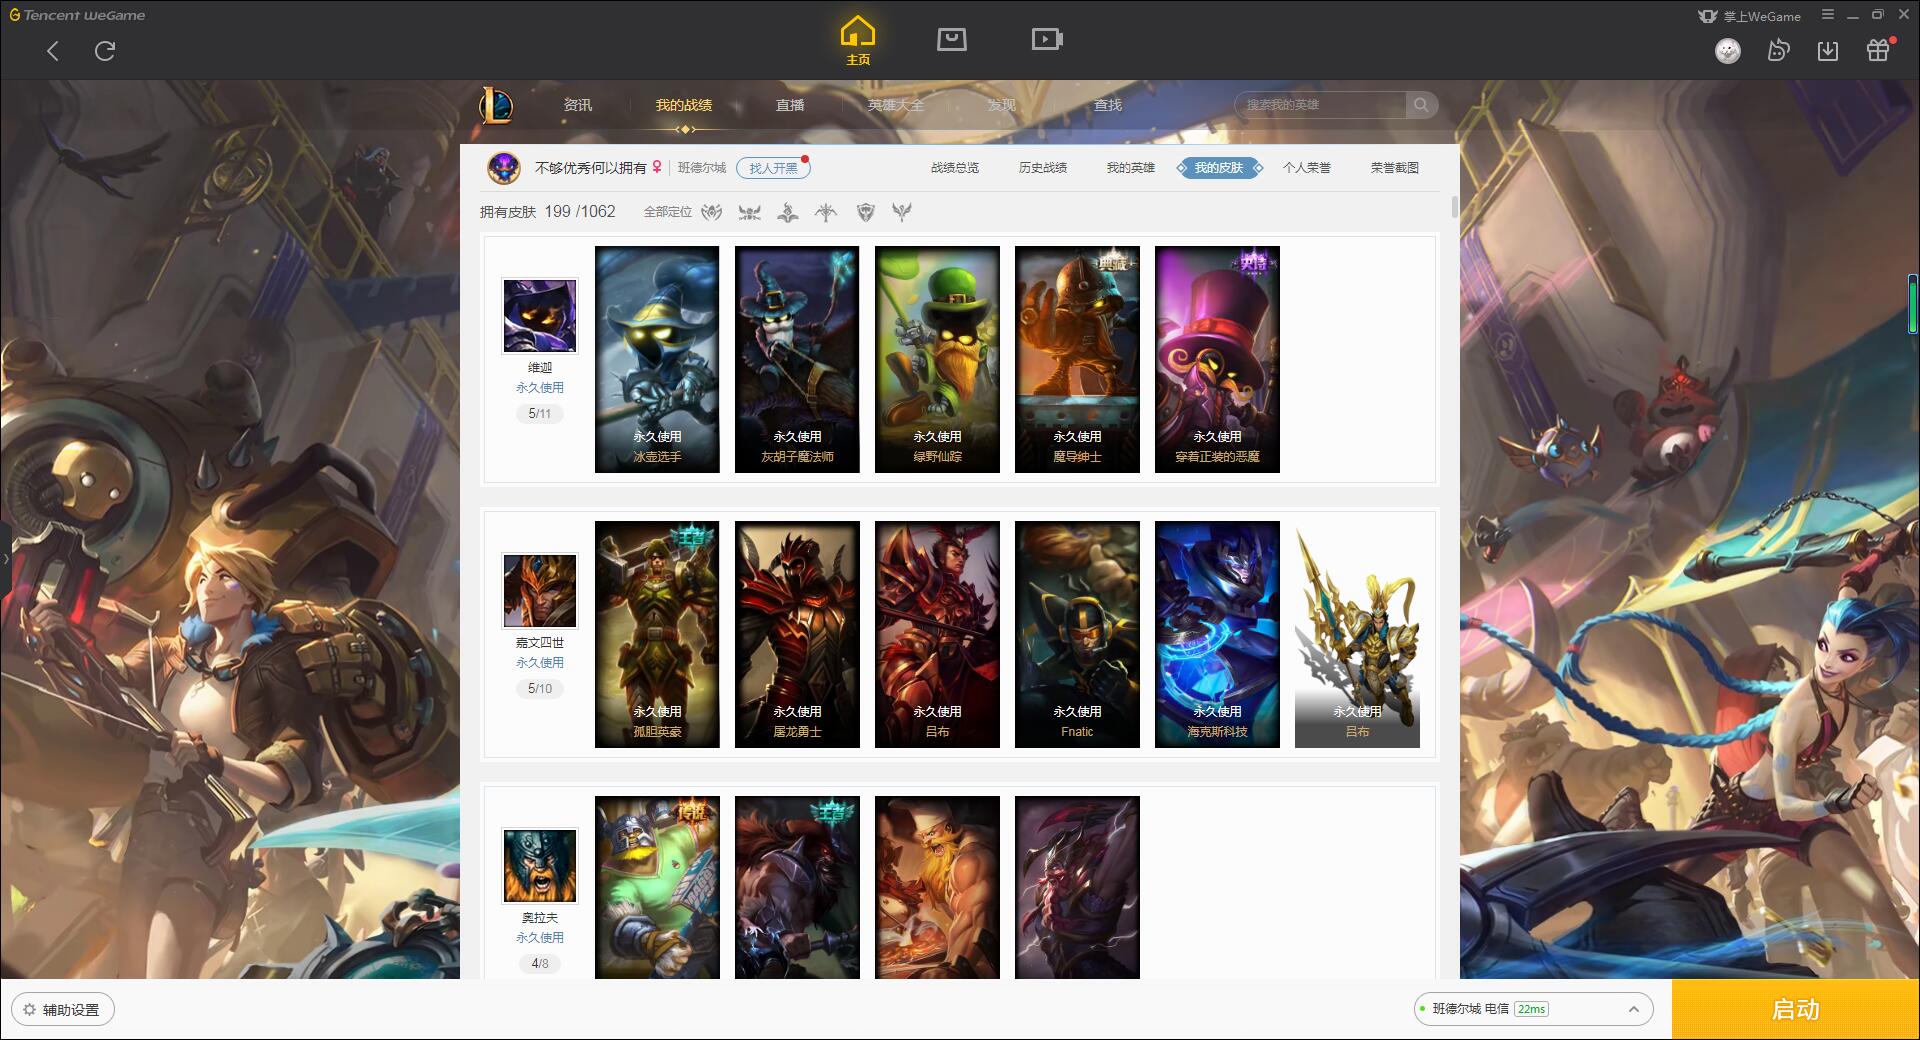1920x1040 pixels.
Task: Filter skins by third role icon after 全部定位
Action: point(788,212)
